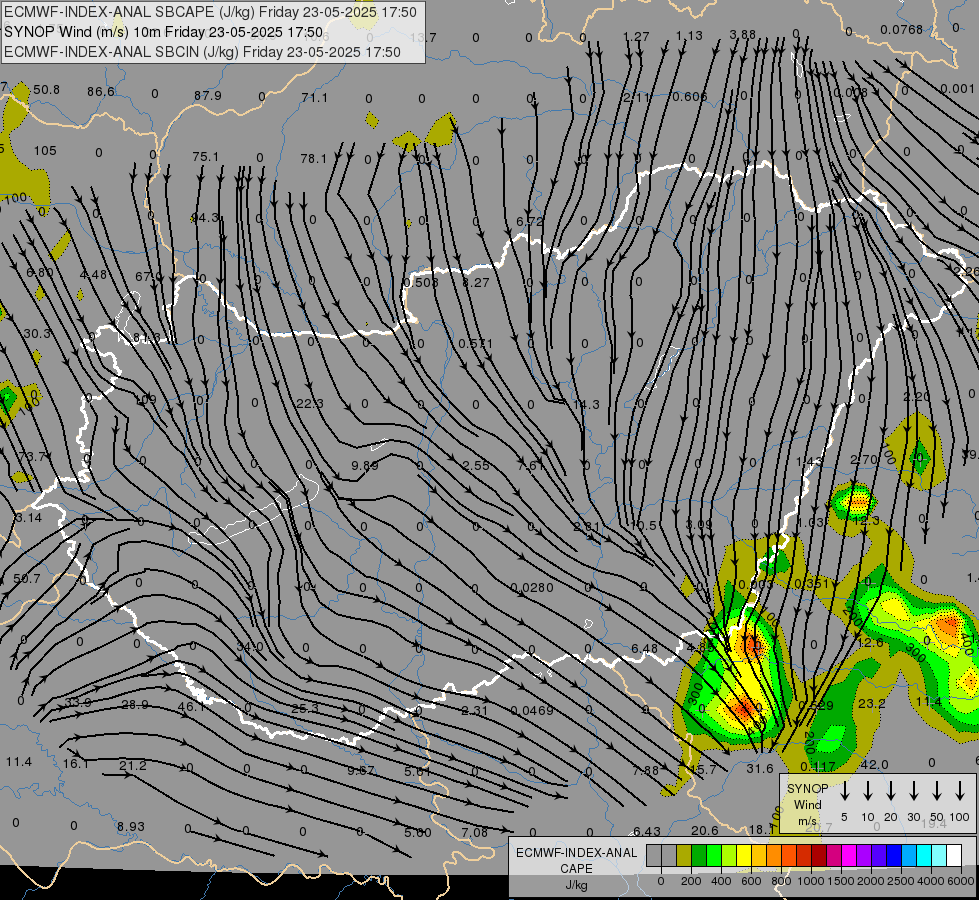The height and width of the screenshot is (900, 979).
Task: Pick the deep blue CAPE legend swatch
Action: click(893, 856)
